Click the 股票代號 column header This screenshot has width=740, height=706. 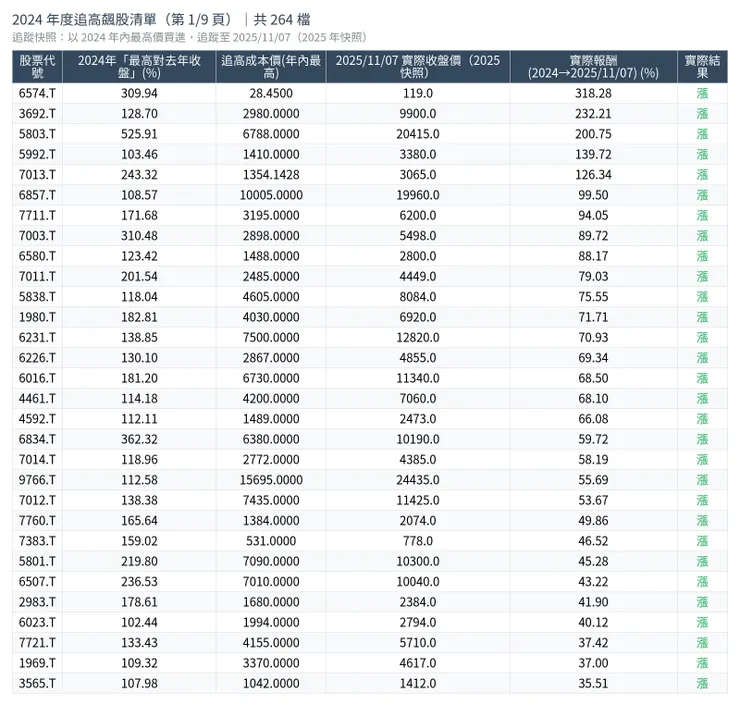[37, 67]
